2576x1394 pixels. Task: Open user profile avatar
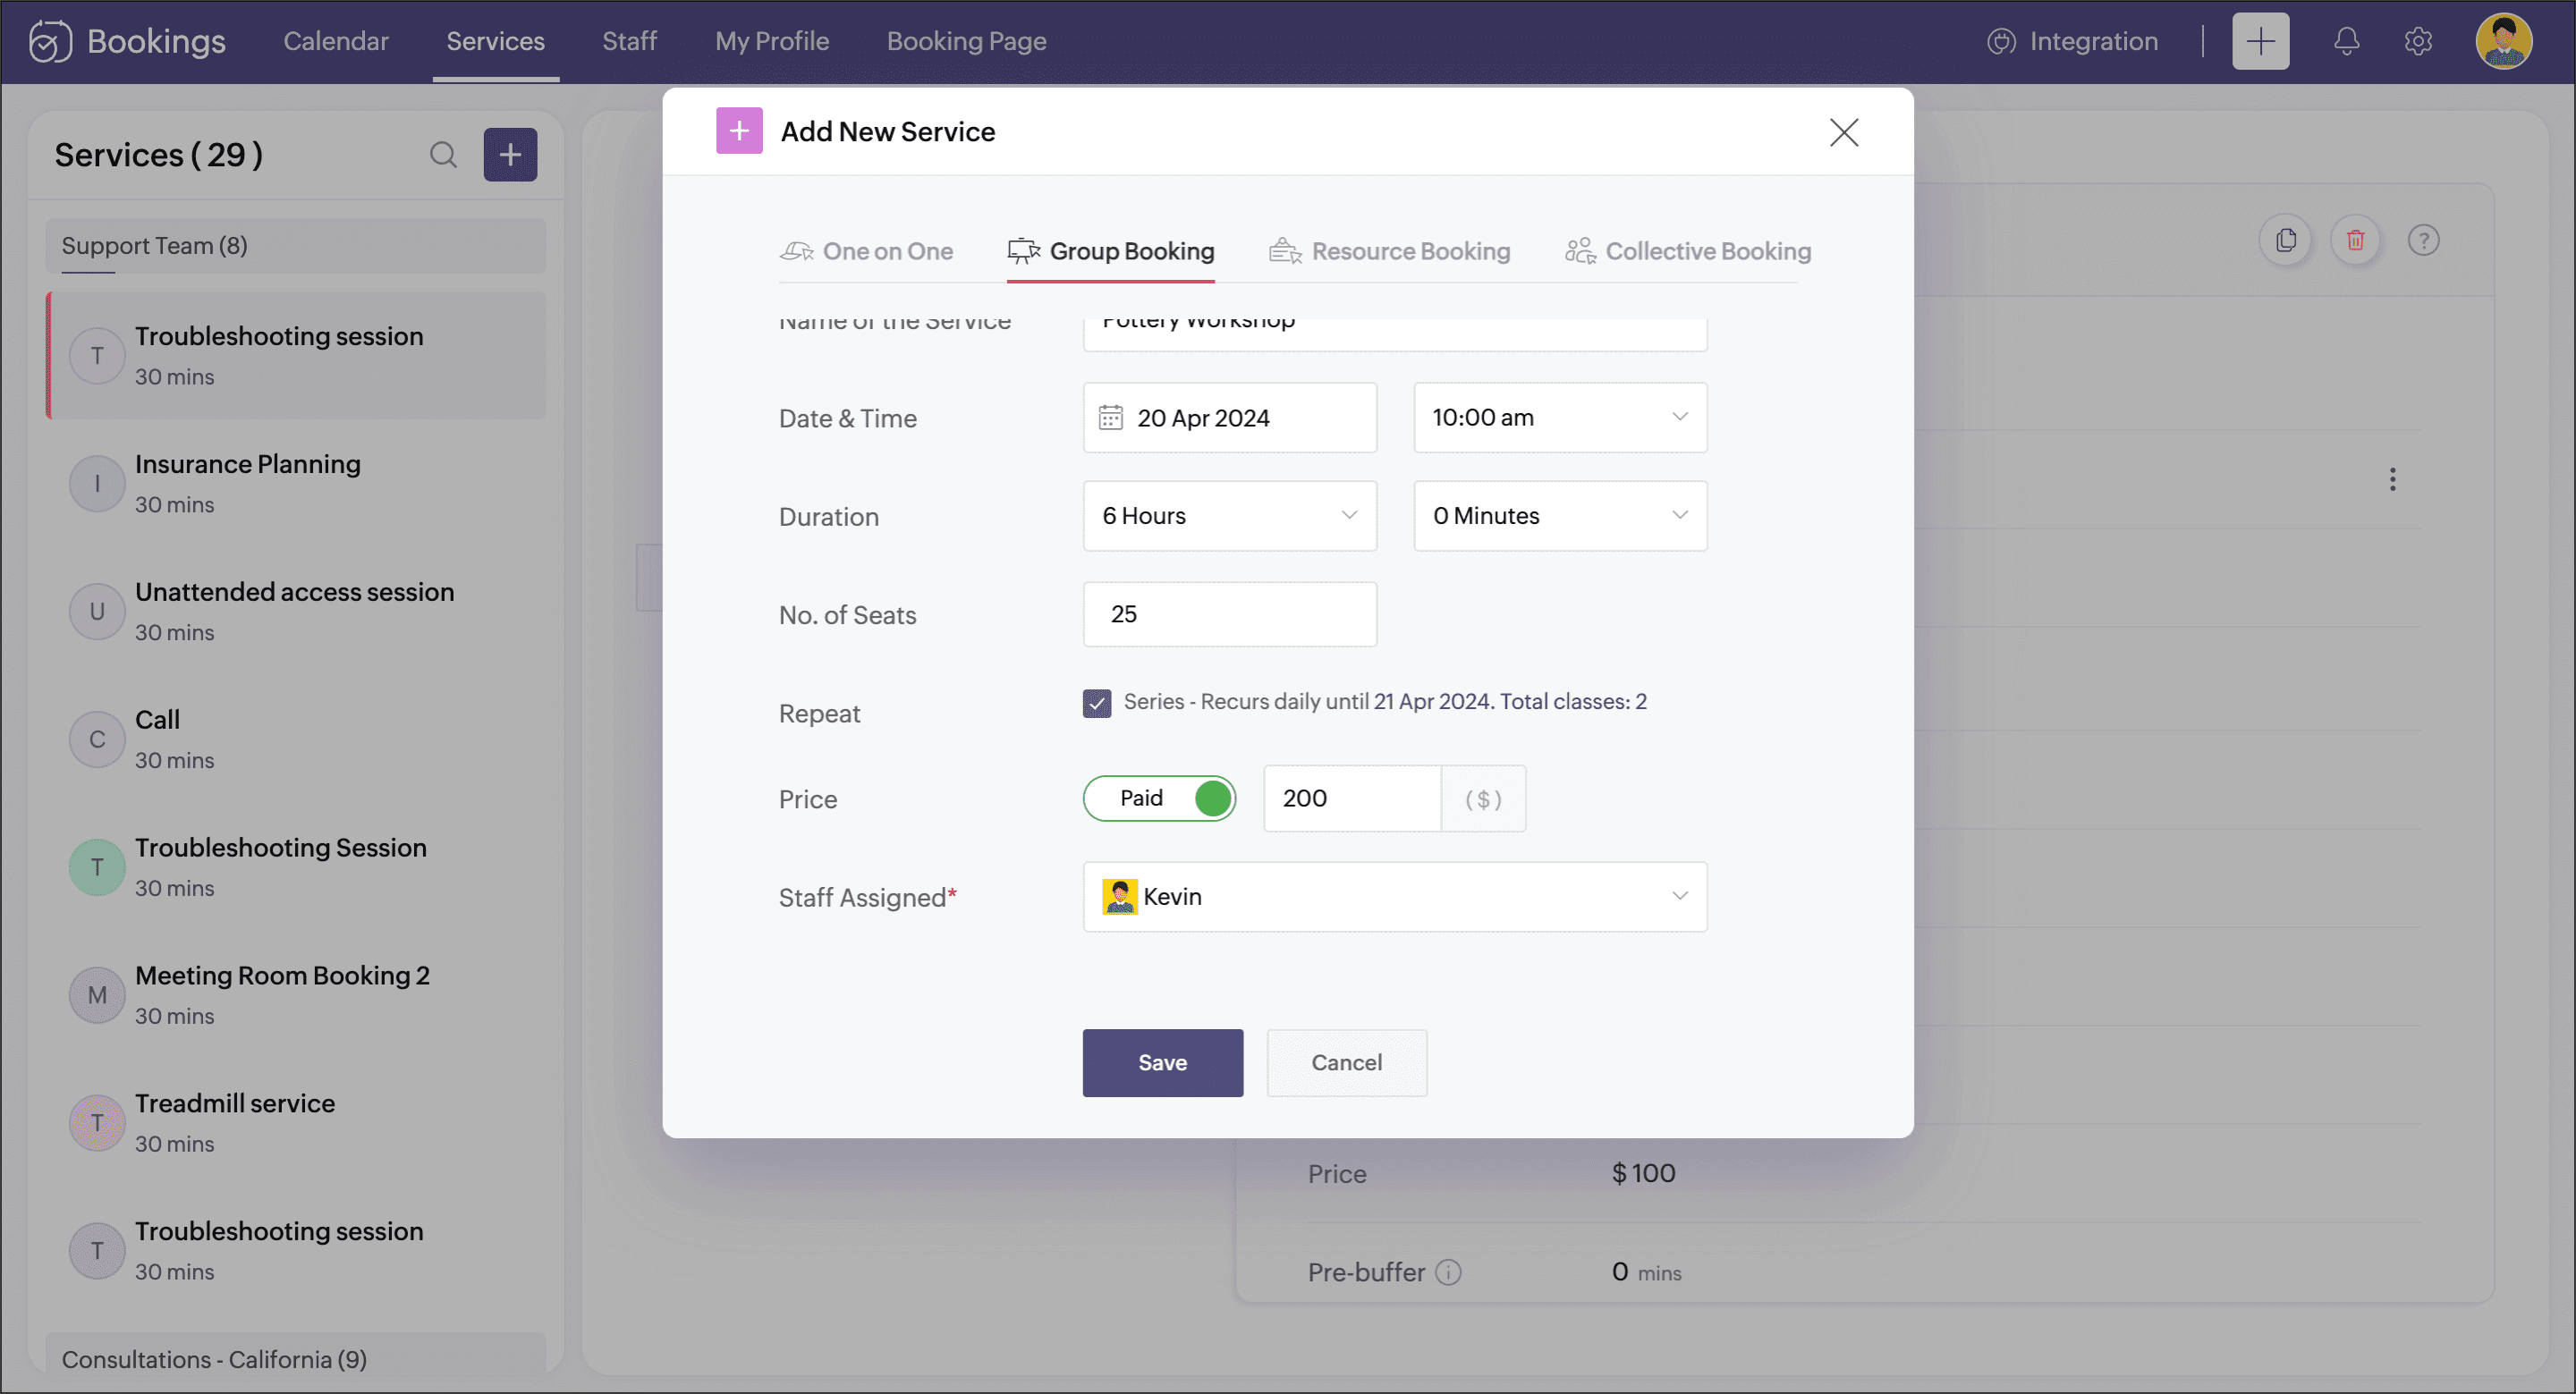coord(2504,41)
